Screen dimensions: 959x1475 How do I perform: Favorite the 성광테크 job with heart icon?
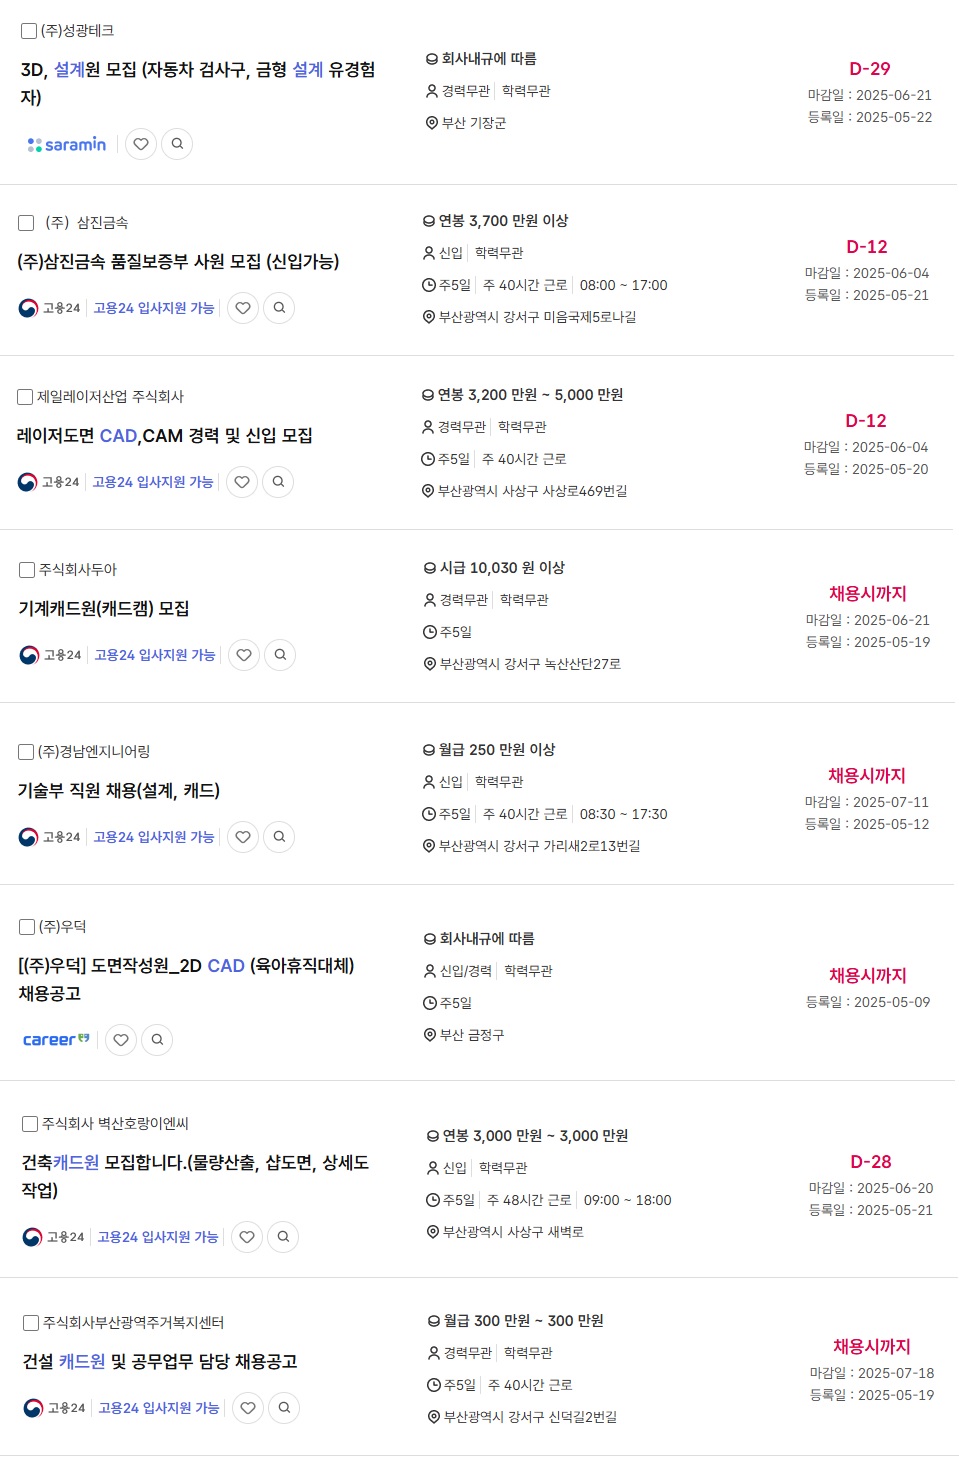(x=141, y=144)
